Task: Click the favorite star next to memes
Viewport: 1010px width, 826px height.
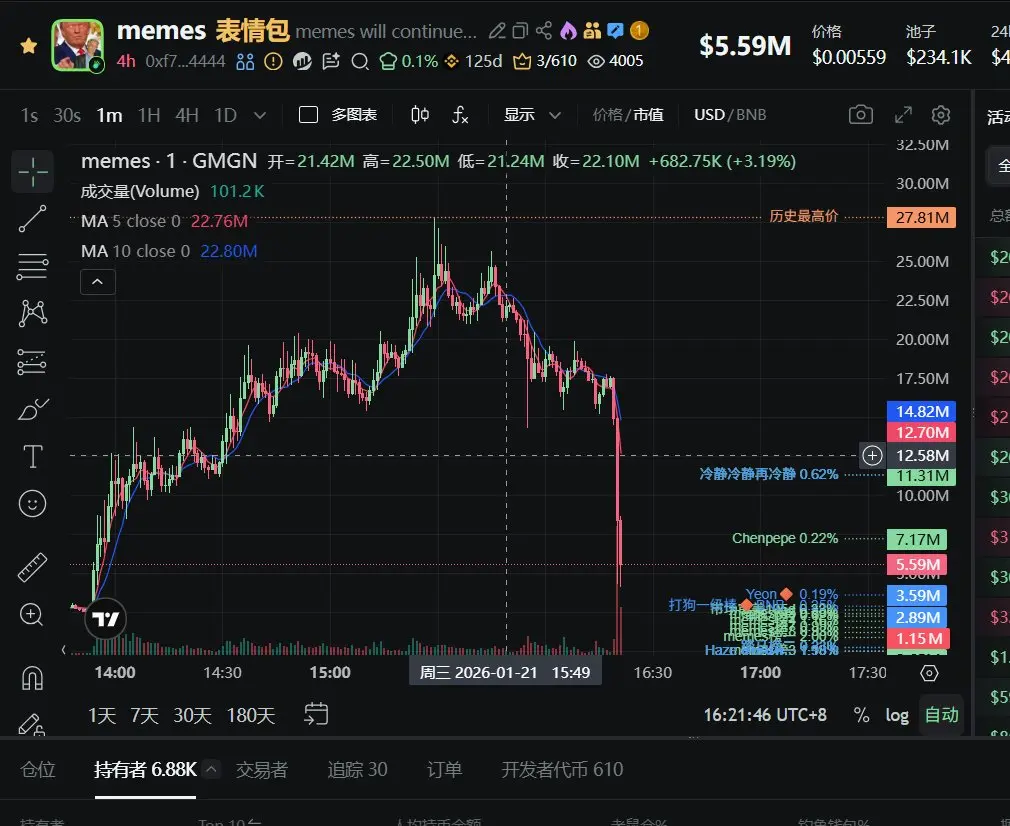Action: tap(28, 46)
